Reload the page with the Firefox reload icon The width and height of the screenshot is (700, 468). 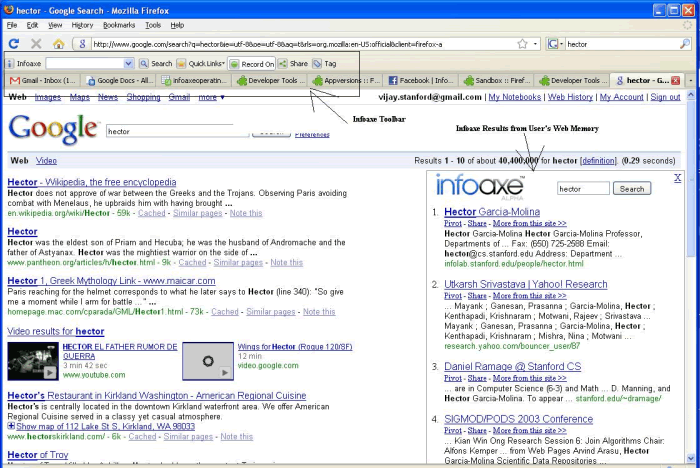[14, 43]
